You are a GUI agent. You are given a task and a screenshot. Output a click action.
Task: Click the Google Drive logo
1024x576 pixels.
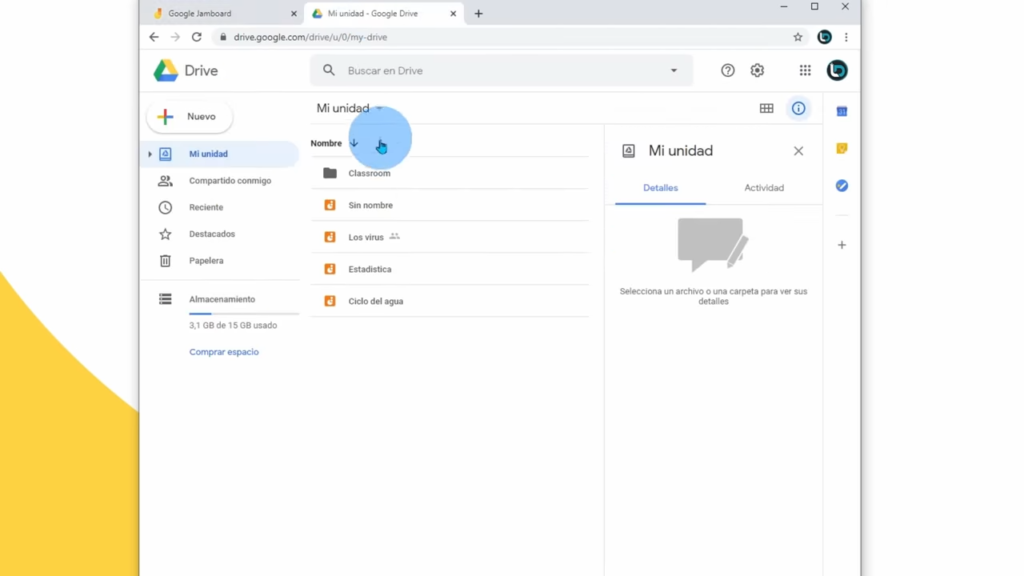pos(166,71)
